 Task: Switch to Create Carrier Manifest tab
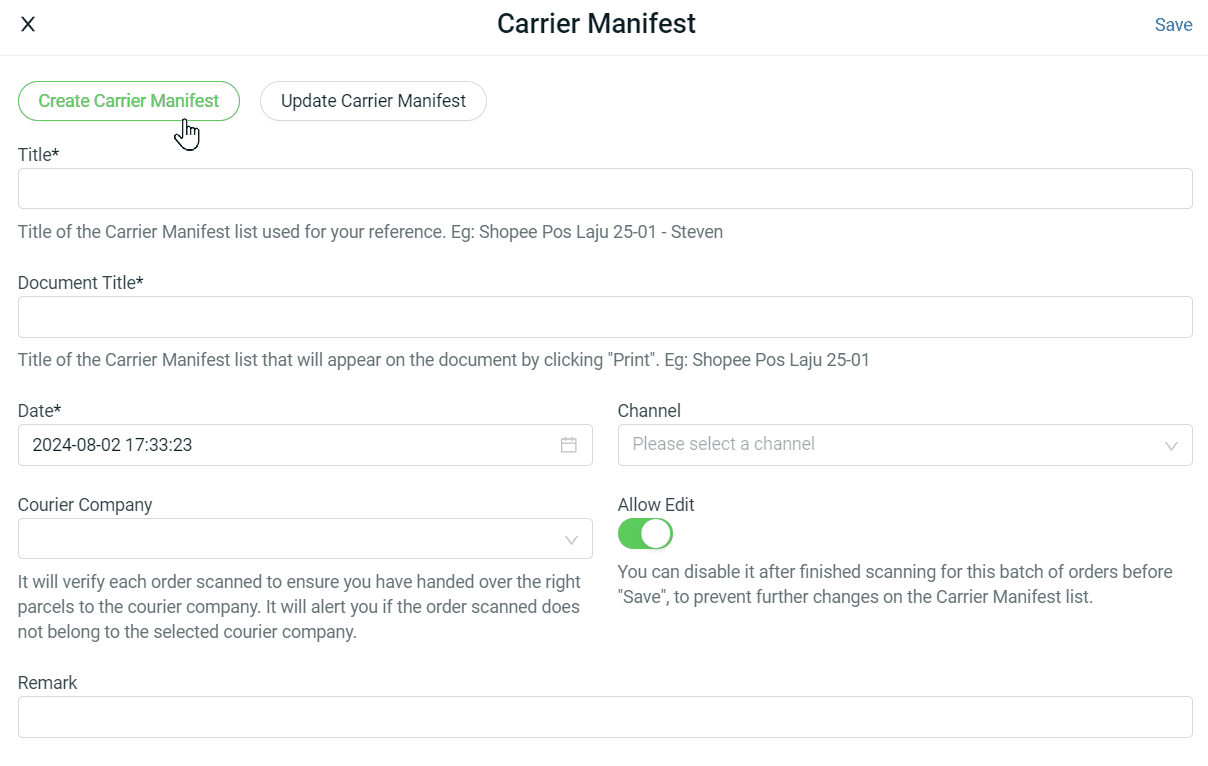(x=129, y=101)
